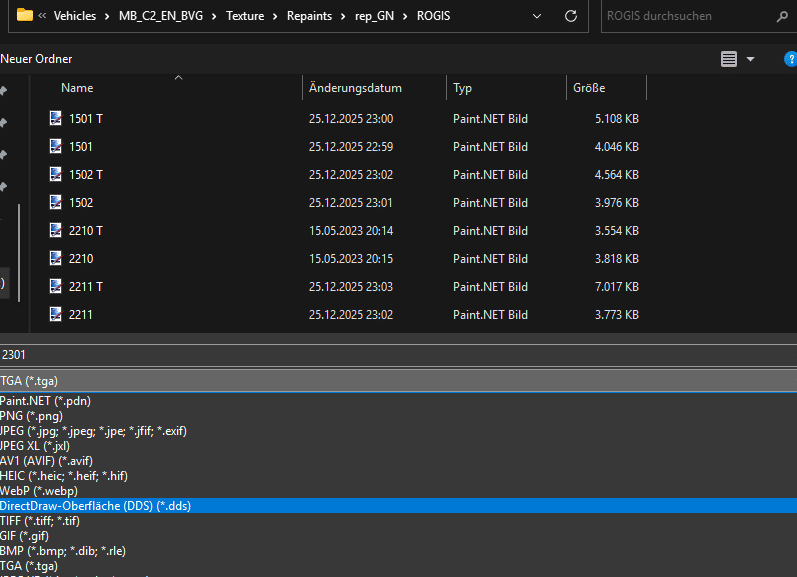Expand the view options dropdown arrow

point(751,59)
